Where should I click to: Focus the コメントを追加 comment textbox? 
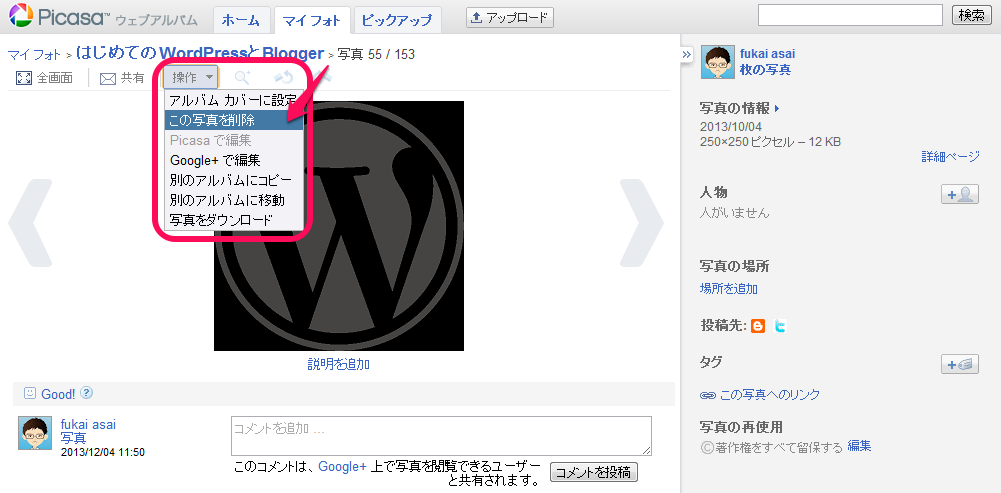441,436
